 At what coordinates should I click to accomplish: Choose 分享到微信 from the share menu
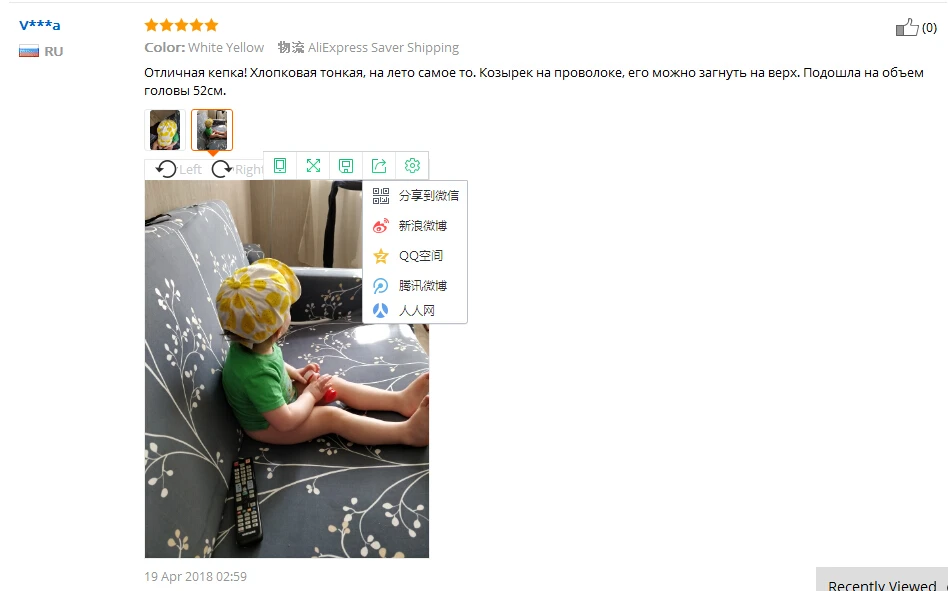point(415,196)
